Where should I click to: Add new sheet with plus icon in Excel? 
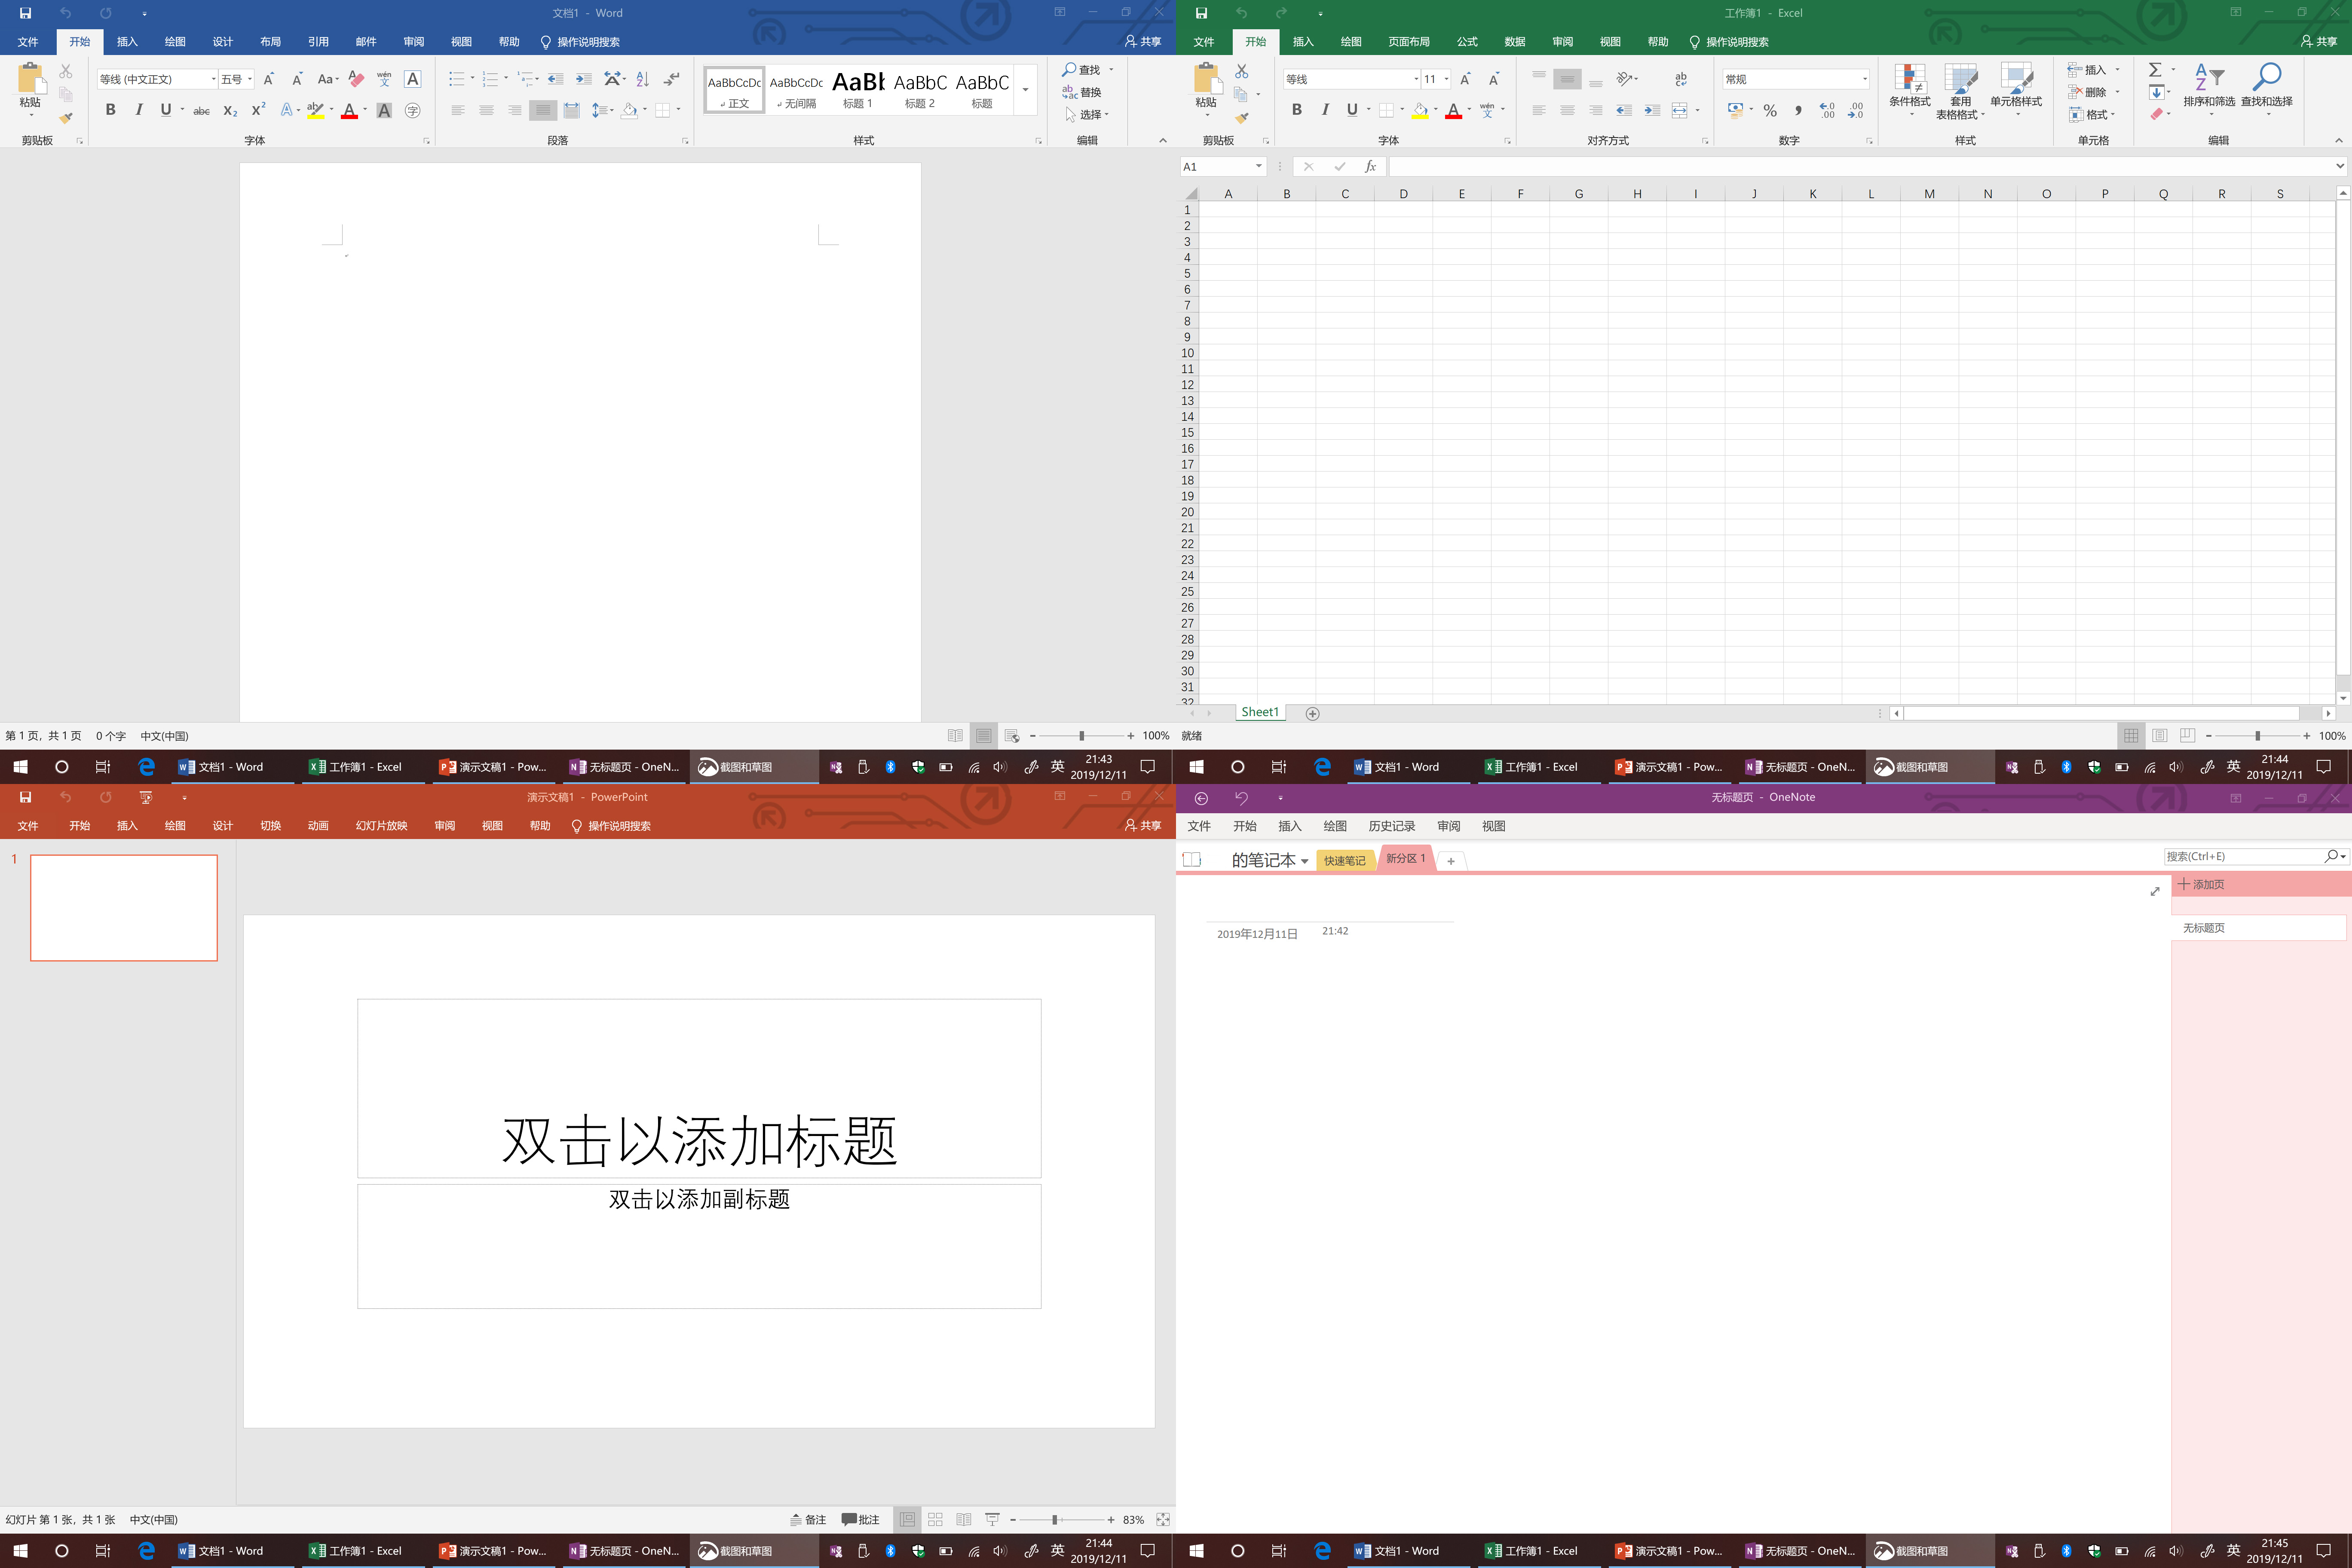point(1313,713)
